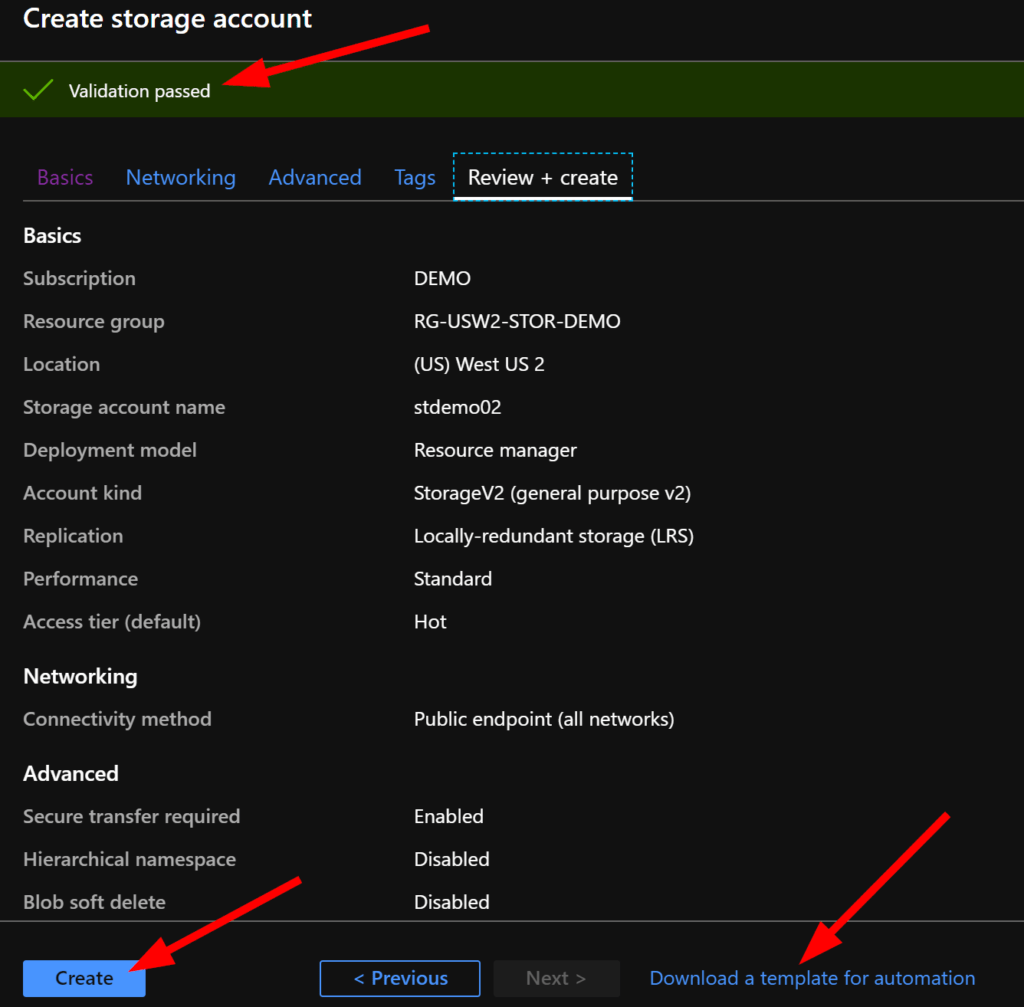Open Download a template for automation
This screenshot has width=1024, height=1007.
pyautogui.click(x=812, y=978)
